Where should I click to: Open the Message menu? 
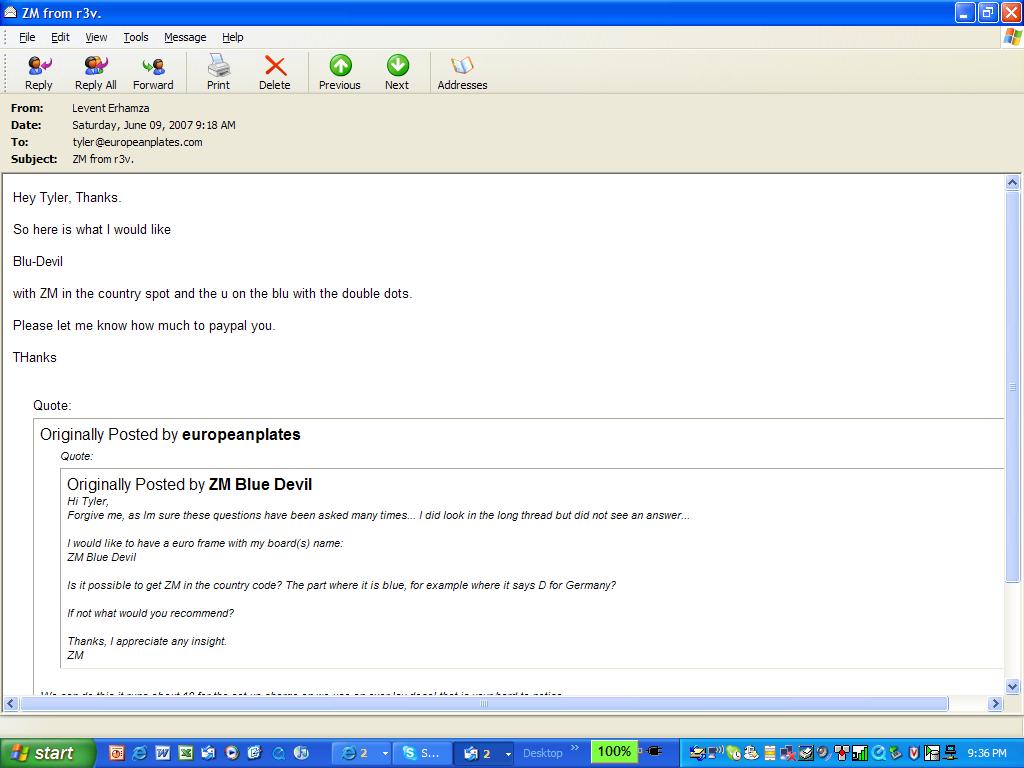click(185, 37)
